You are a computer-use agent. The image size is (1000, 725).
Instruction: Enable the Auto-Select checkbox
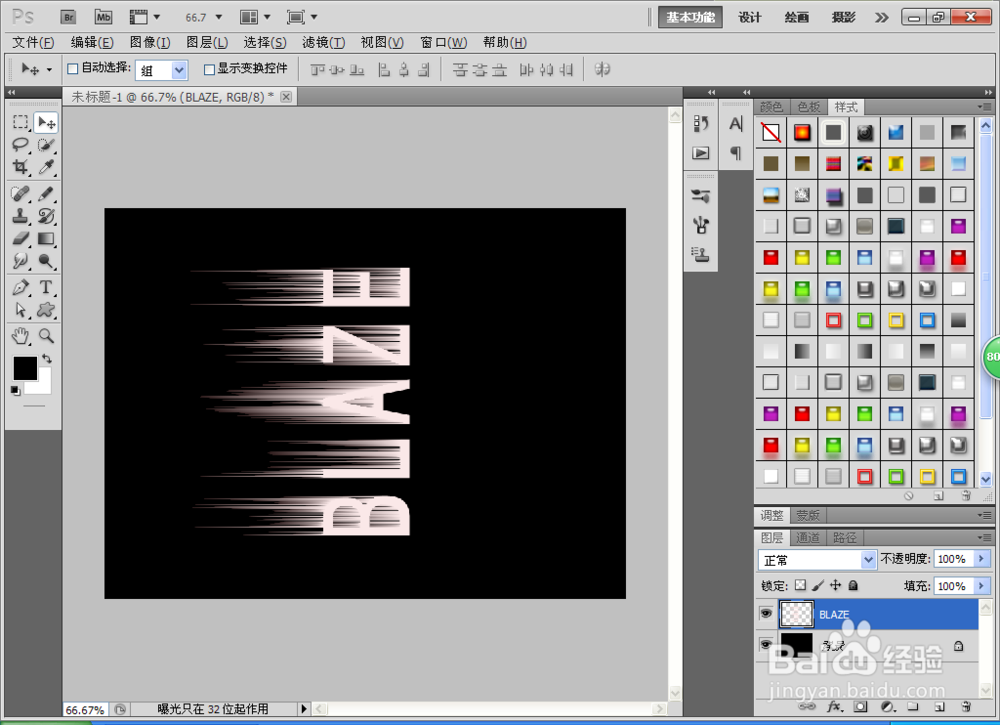[x=73, y=68]
